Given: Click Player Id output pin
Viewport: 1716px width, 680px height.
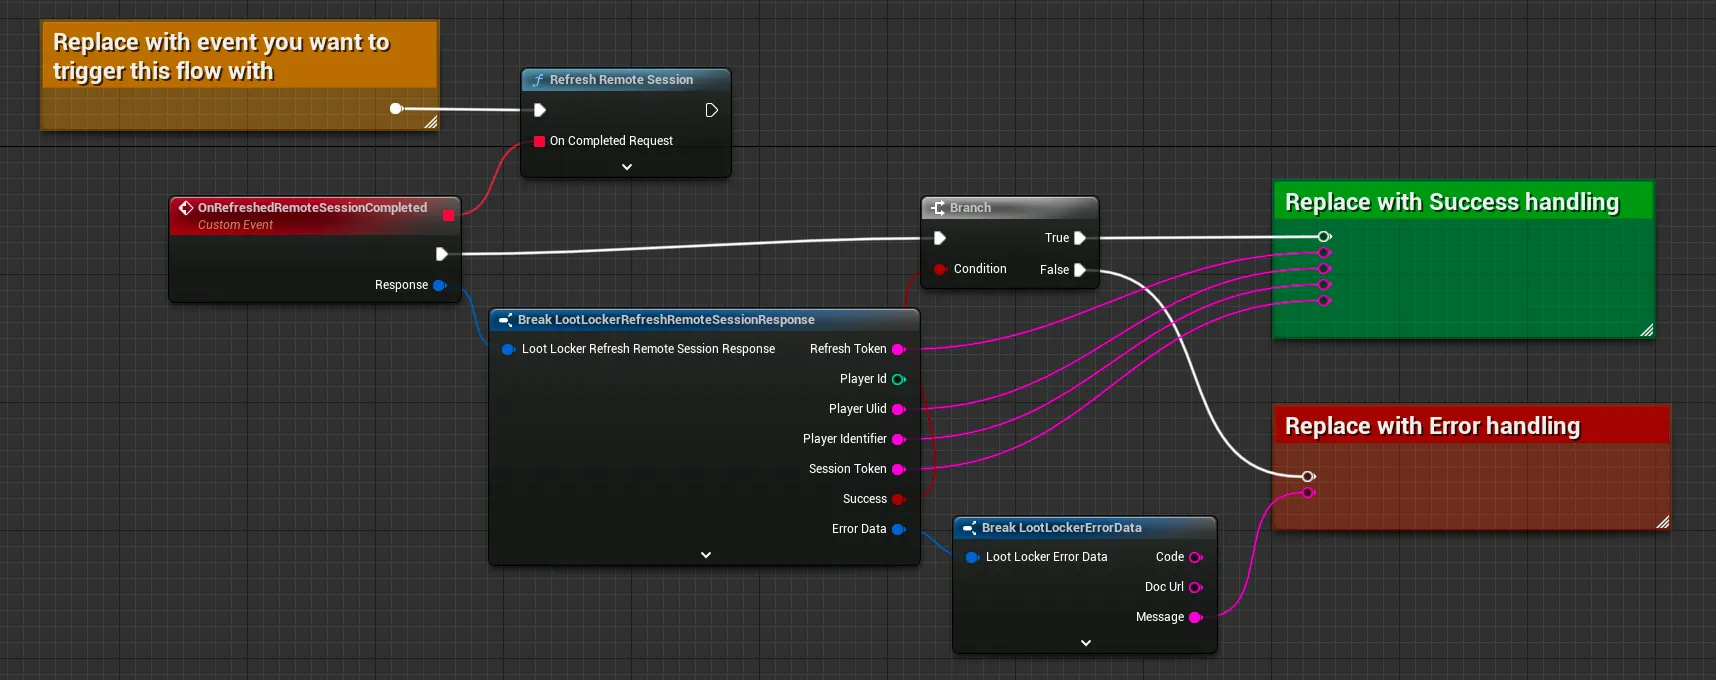Looking at the screenshot, I should pyautogui.click(x=898, y=379).
